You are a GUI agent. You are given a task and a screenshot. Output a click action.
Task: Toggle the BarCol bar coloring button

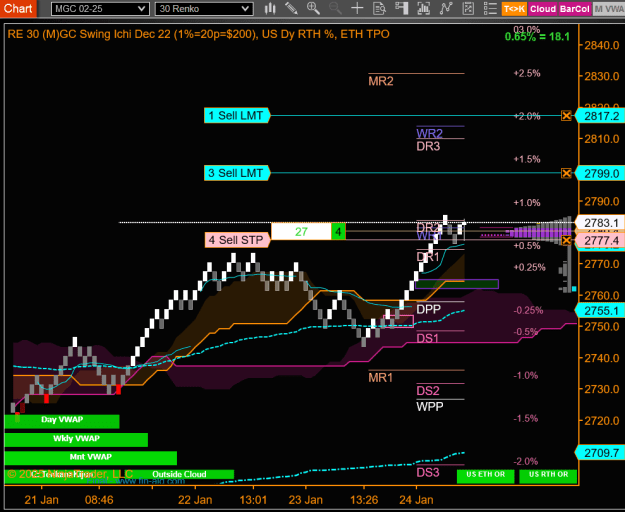[574, 9]
